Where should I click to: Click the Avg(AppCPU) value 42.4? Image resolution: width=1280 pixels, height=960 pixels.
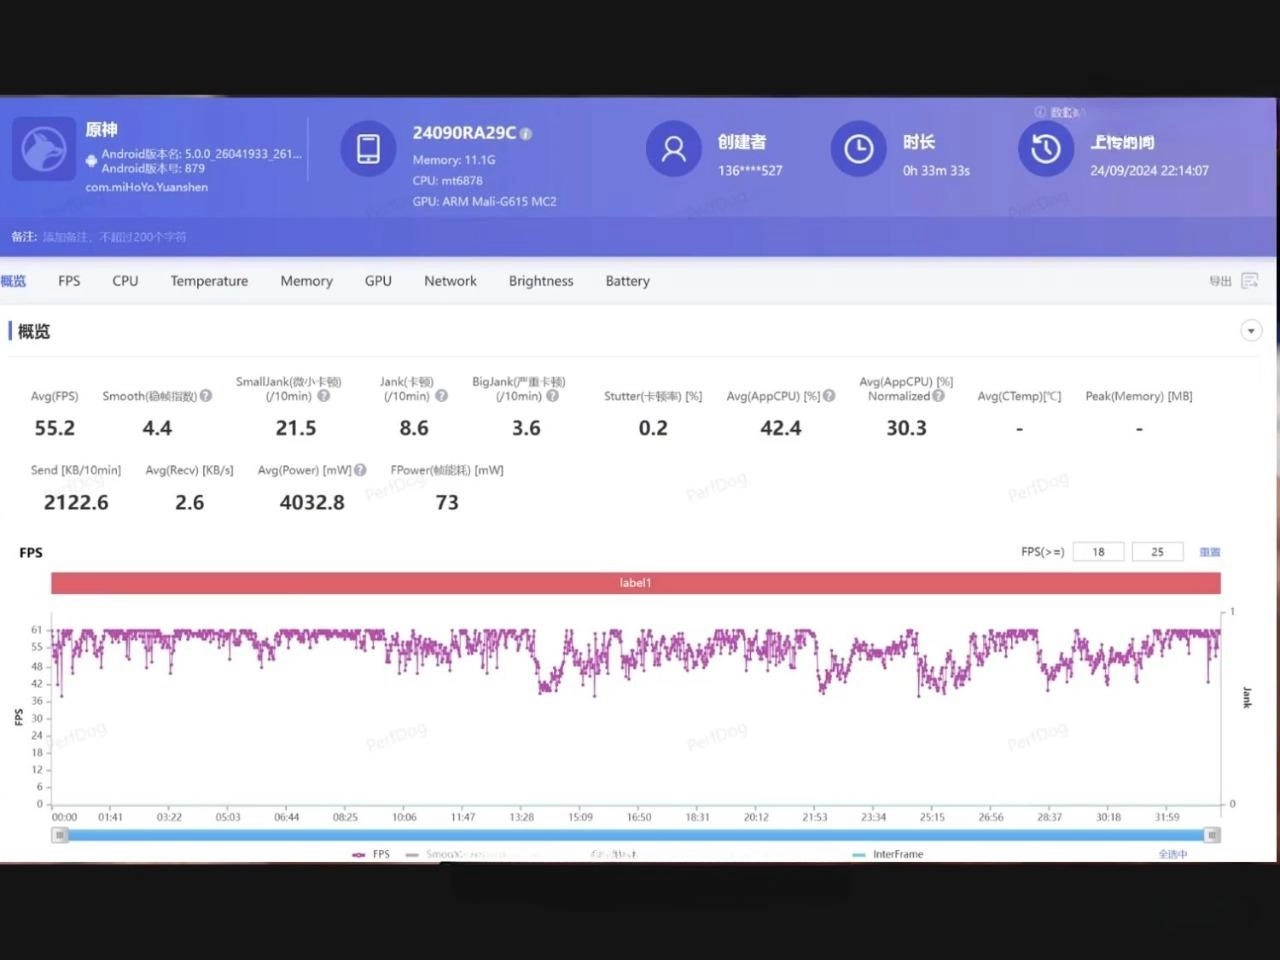tap(781, 428)
